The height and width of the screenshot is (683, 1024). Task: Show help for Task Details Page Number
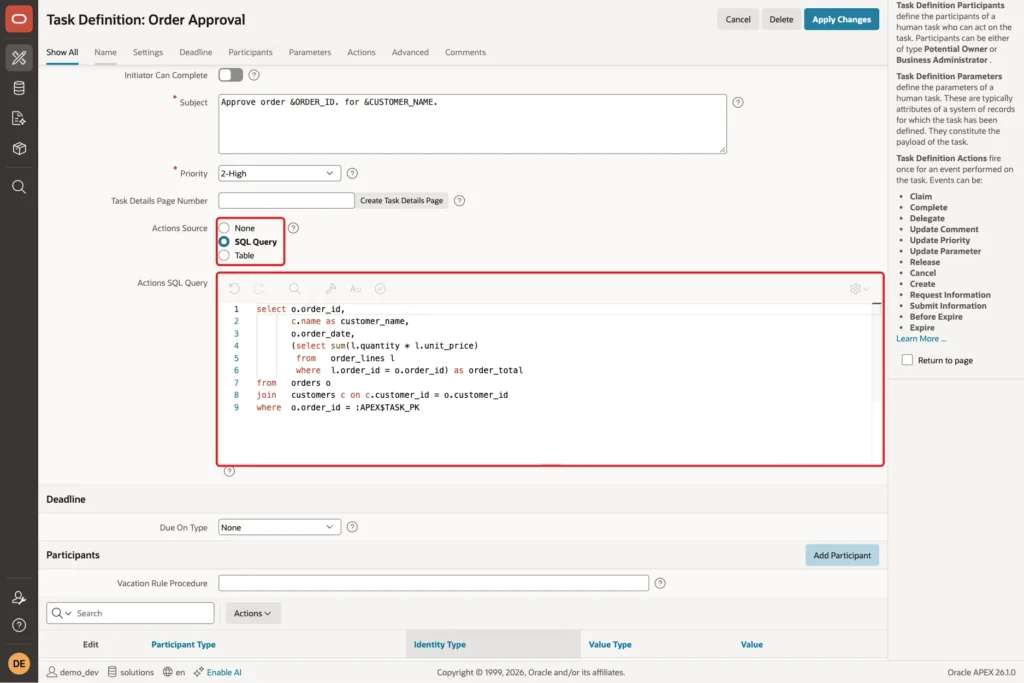(459, 201)
